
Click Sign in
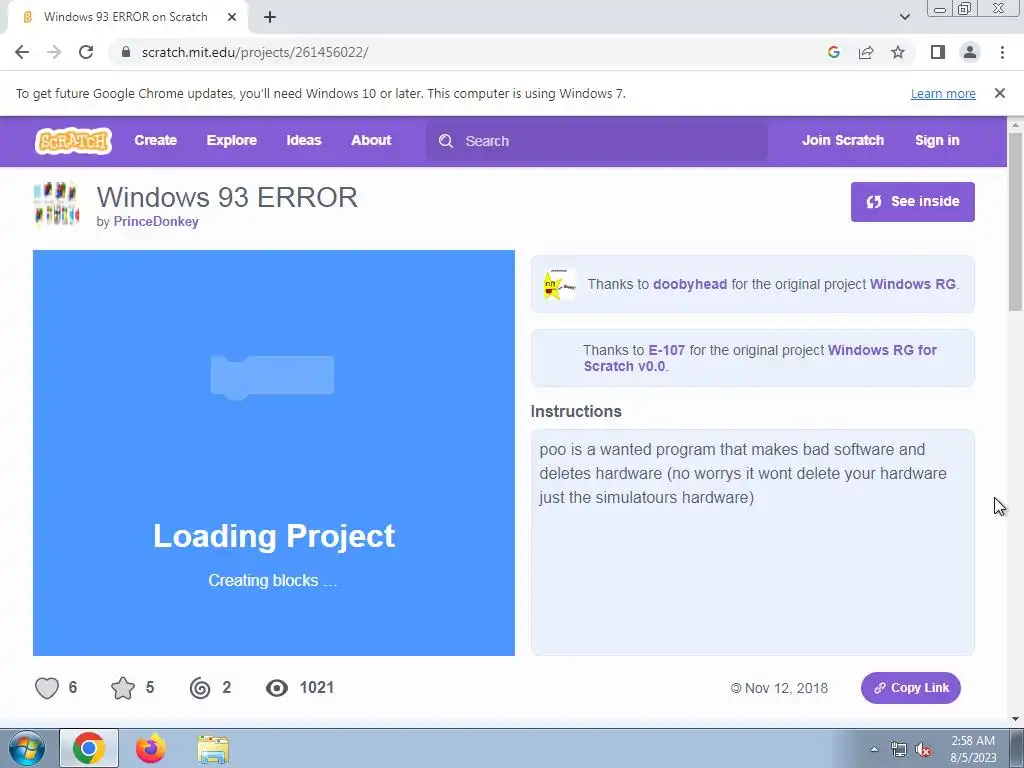(x=937, y=140)
